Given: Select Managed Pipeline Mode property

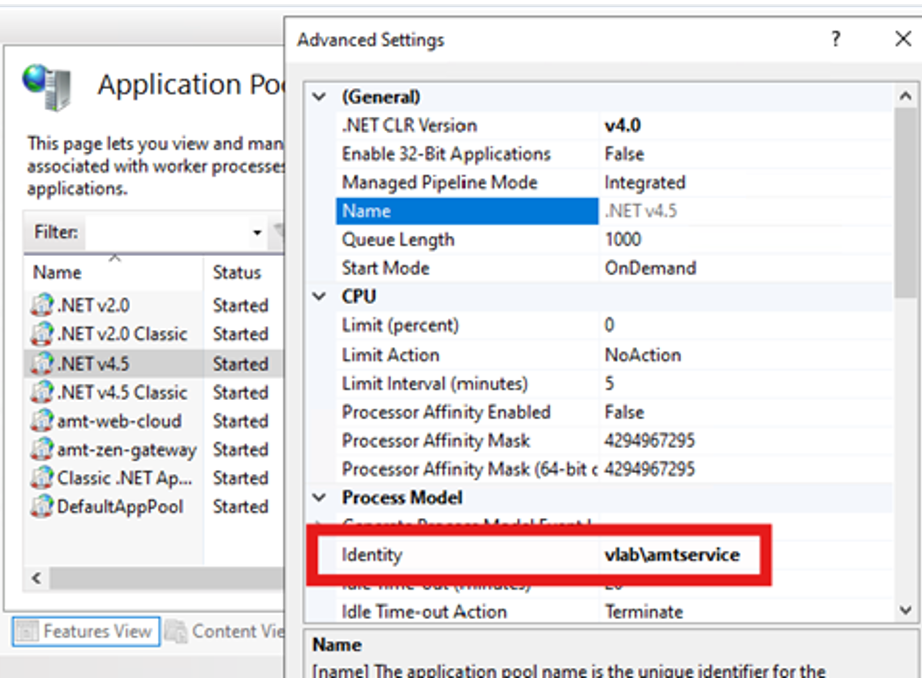Looking at the screenshot, I should click(x=440, y=182).
